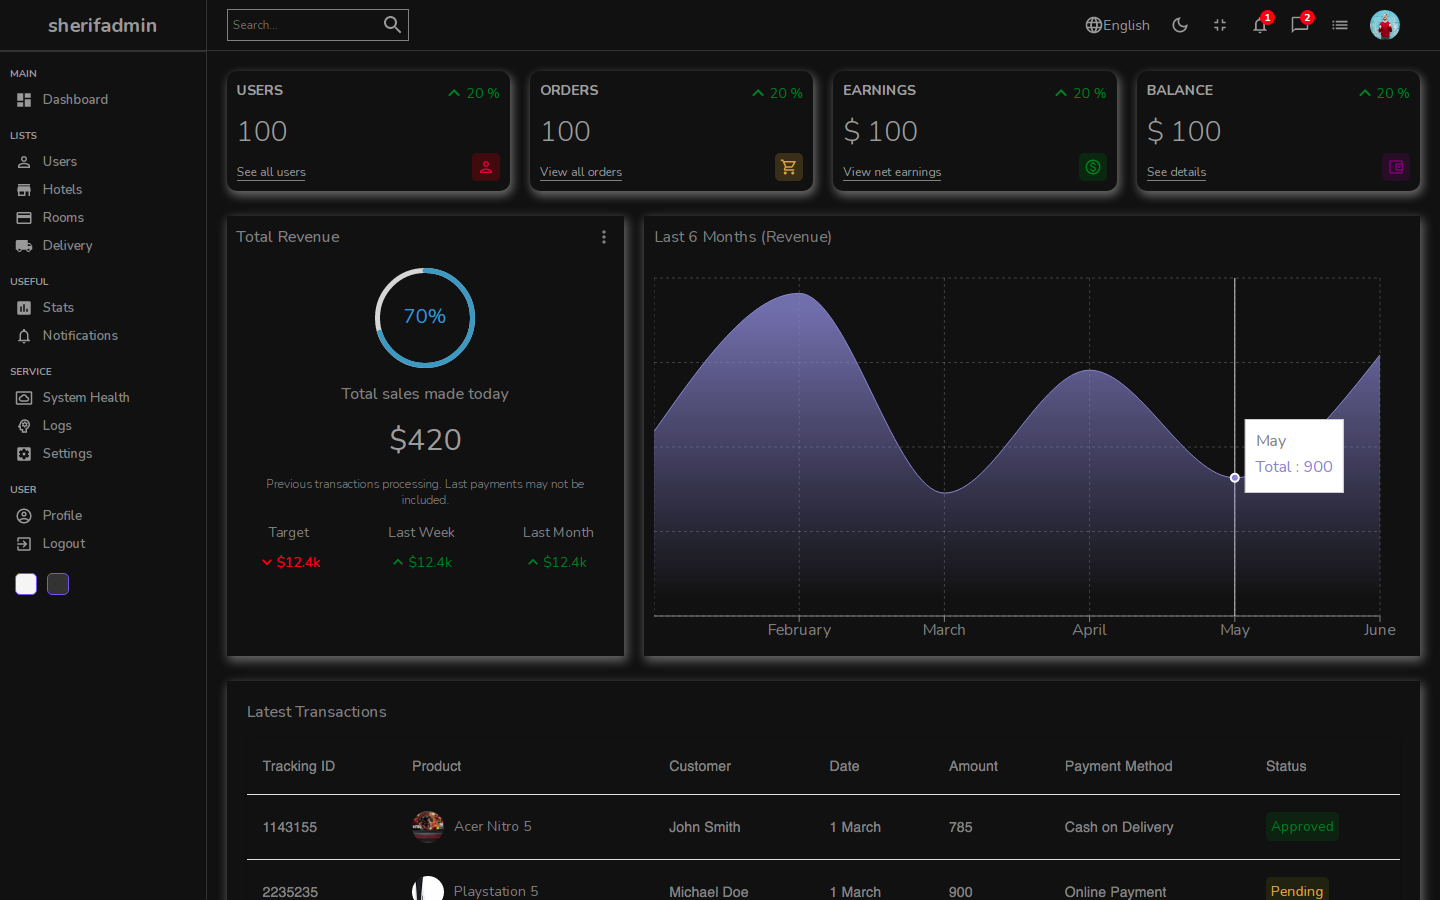Click the shopping cart icon in Orders card
The width and height of the screenshot is (1440, 900).
point(789,167)
